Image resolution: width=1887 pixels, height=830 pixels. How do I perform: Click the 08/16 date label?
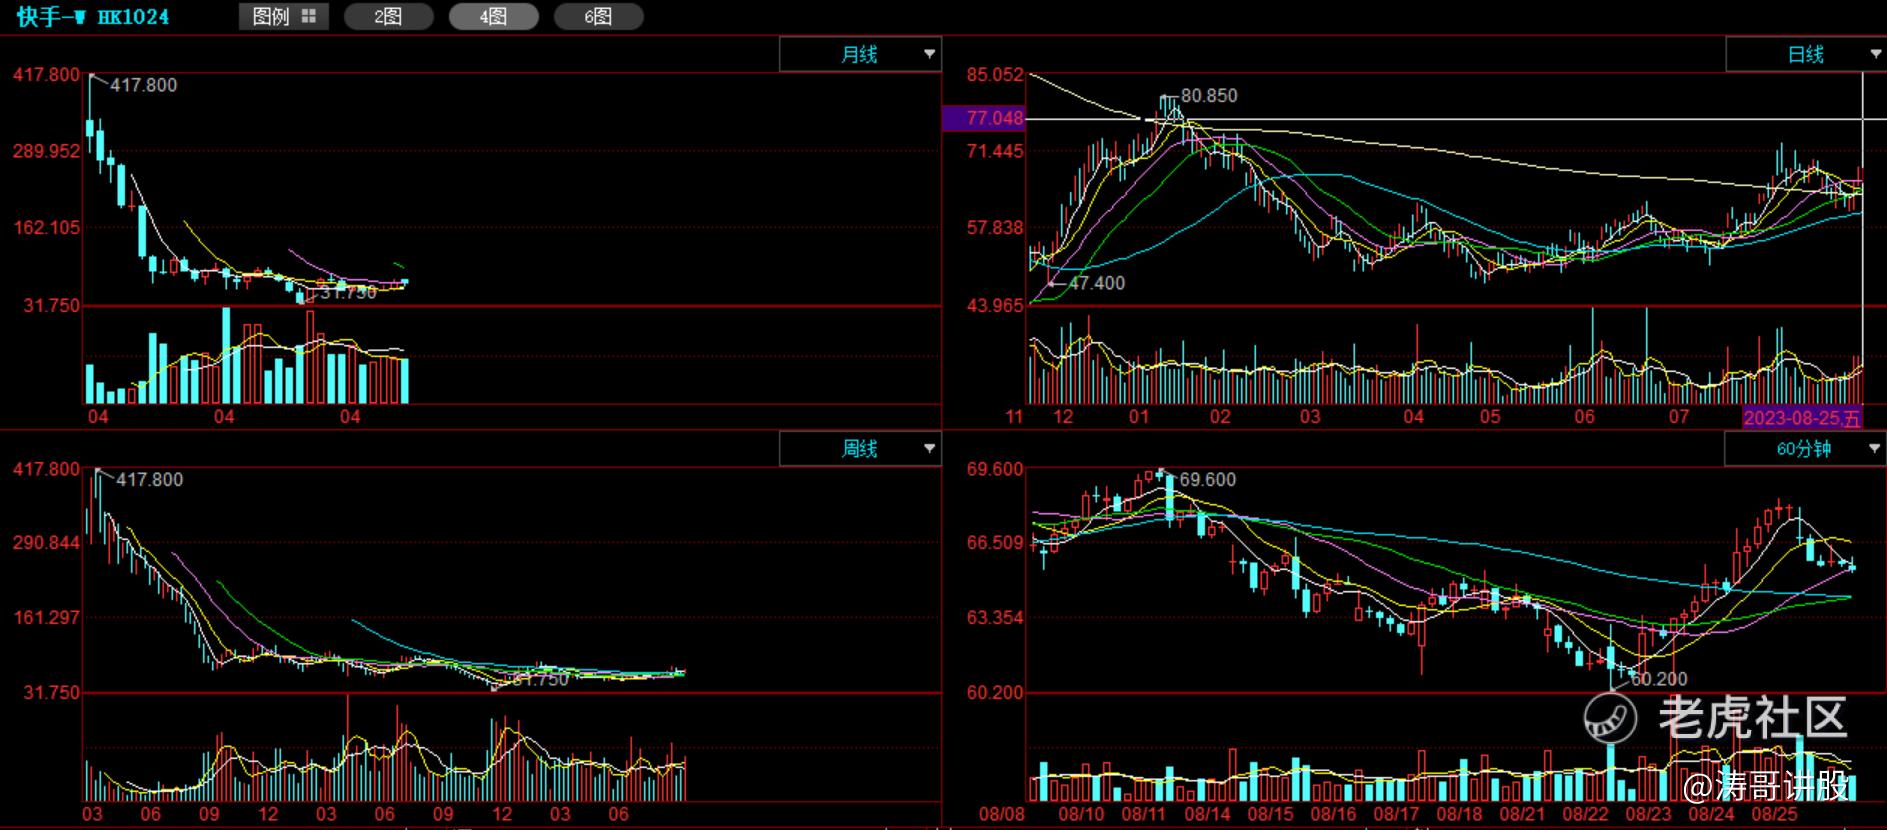point(1333,815)
